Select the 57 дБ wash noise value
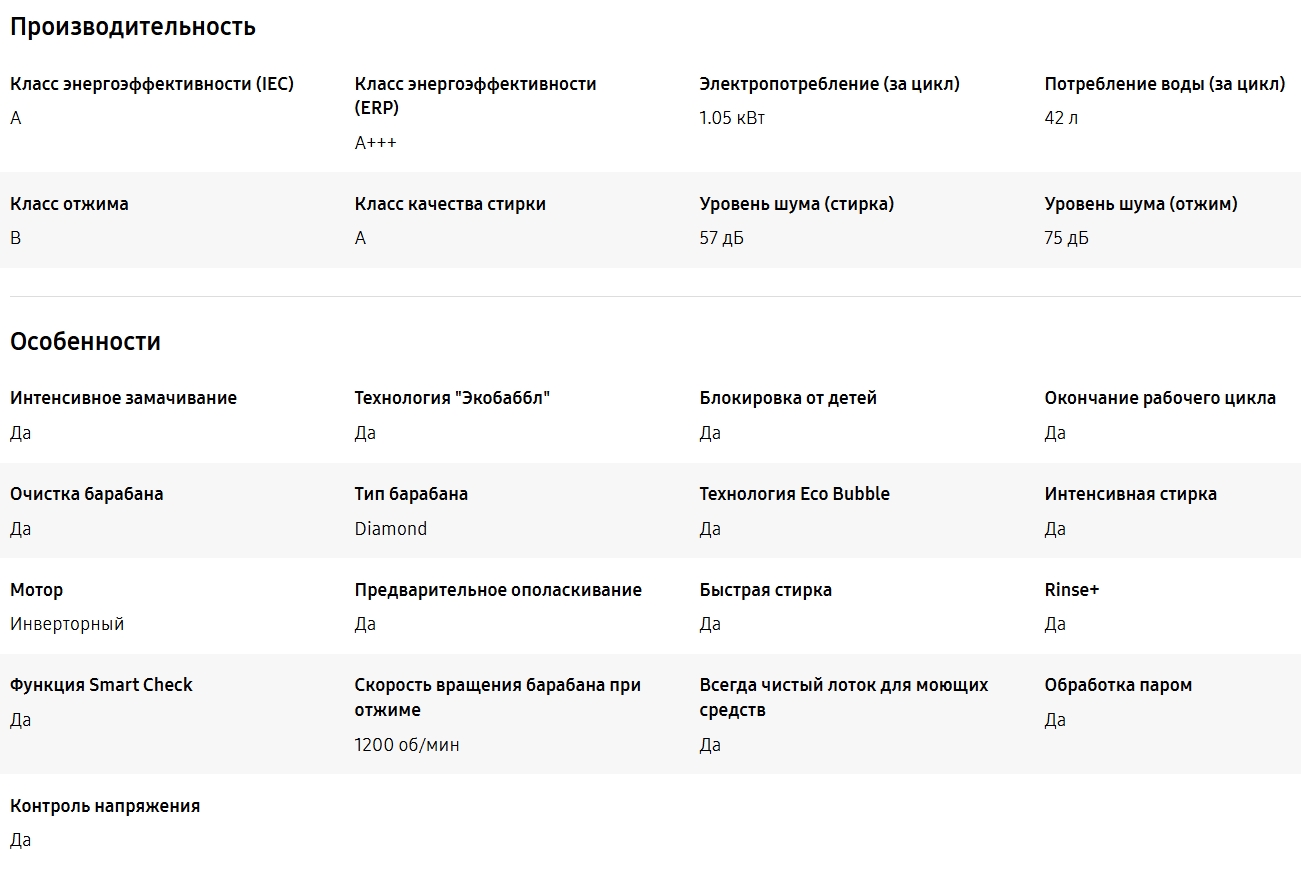The width and height of the screenshot is (1301, 869). [721, 238]
